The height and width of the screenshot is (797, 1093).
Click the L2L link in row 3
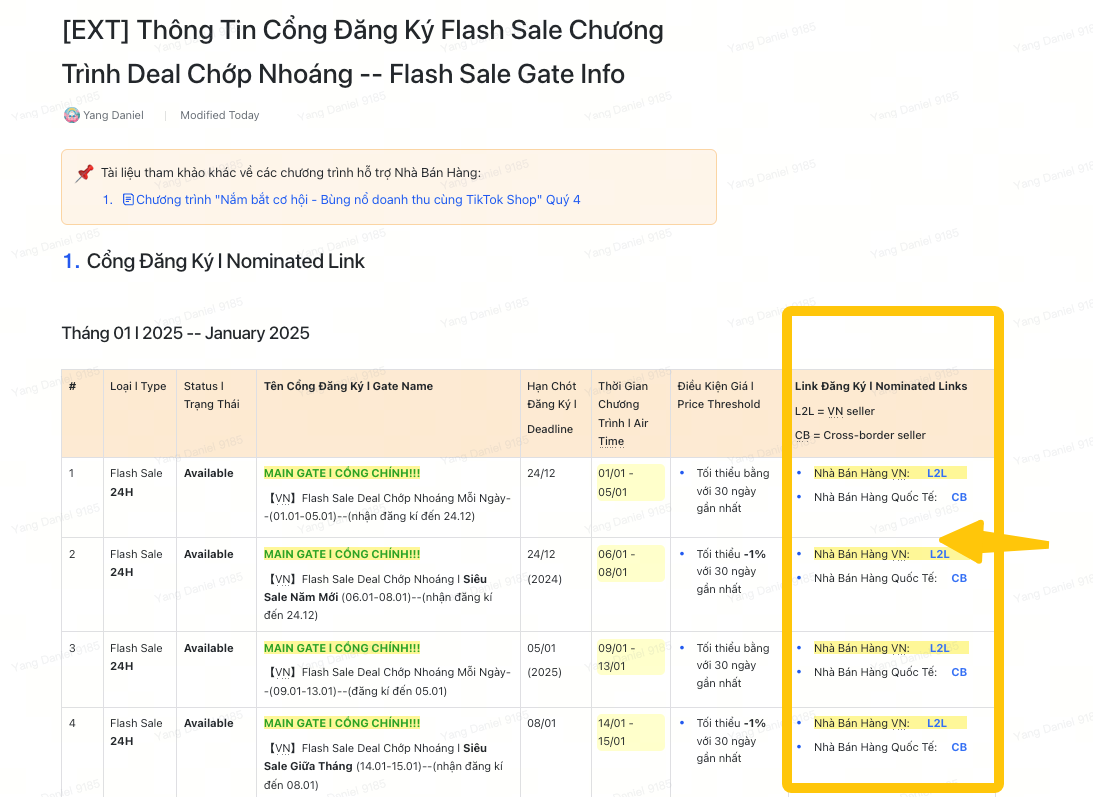click(x=940, y=648)
